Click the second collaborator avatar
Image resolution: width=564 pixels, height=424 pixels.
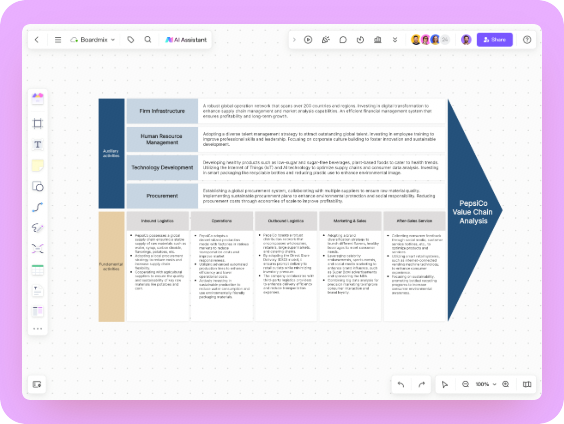426,40
